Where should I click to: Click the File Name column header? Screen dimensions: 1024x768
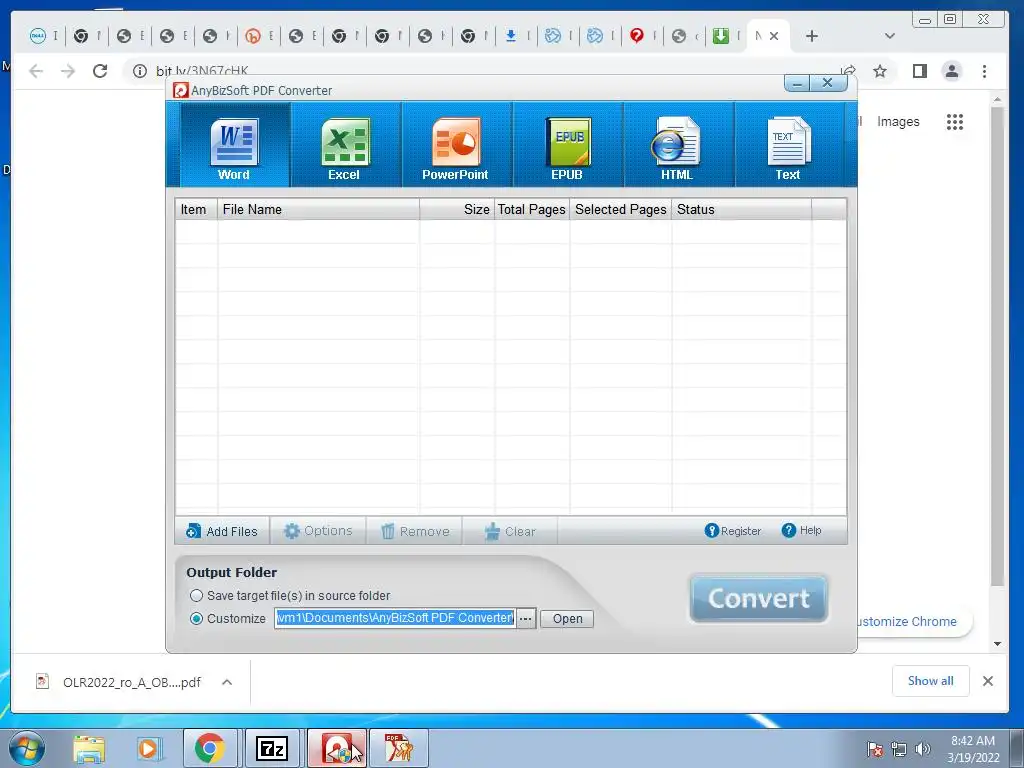pos(318,210)
